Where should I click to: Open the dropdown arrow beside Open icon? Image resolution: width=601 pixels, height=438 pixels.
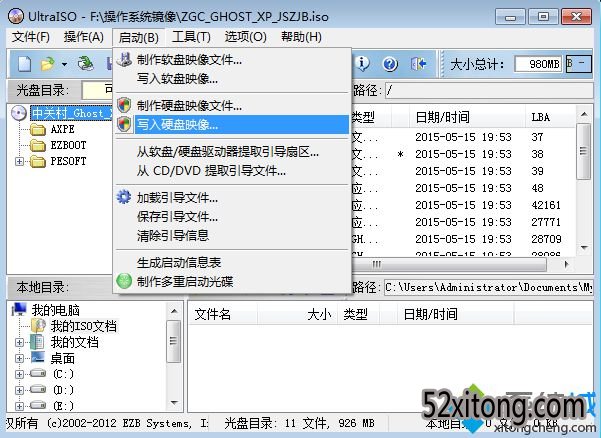(64, 64)
